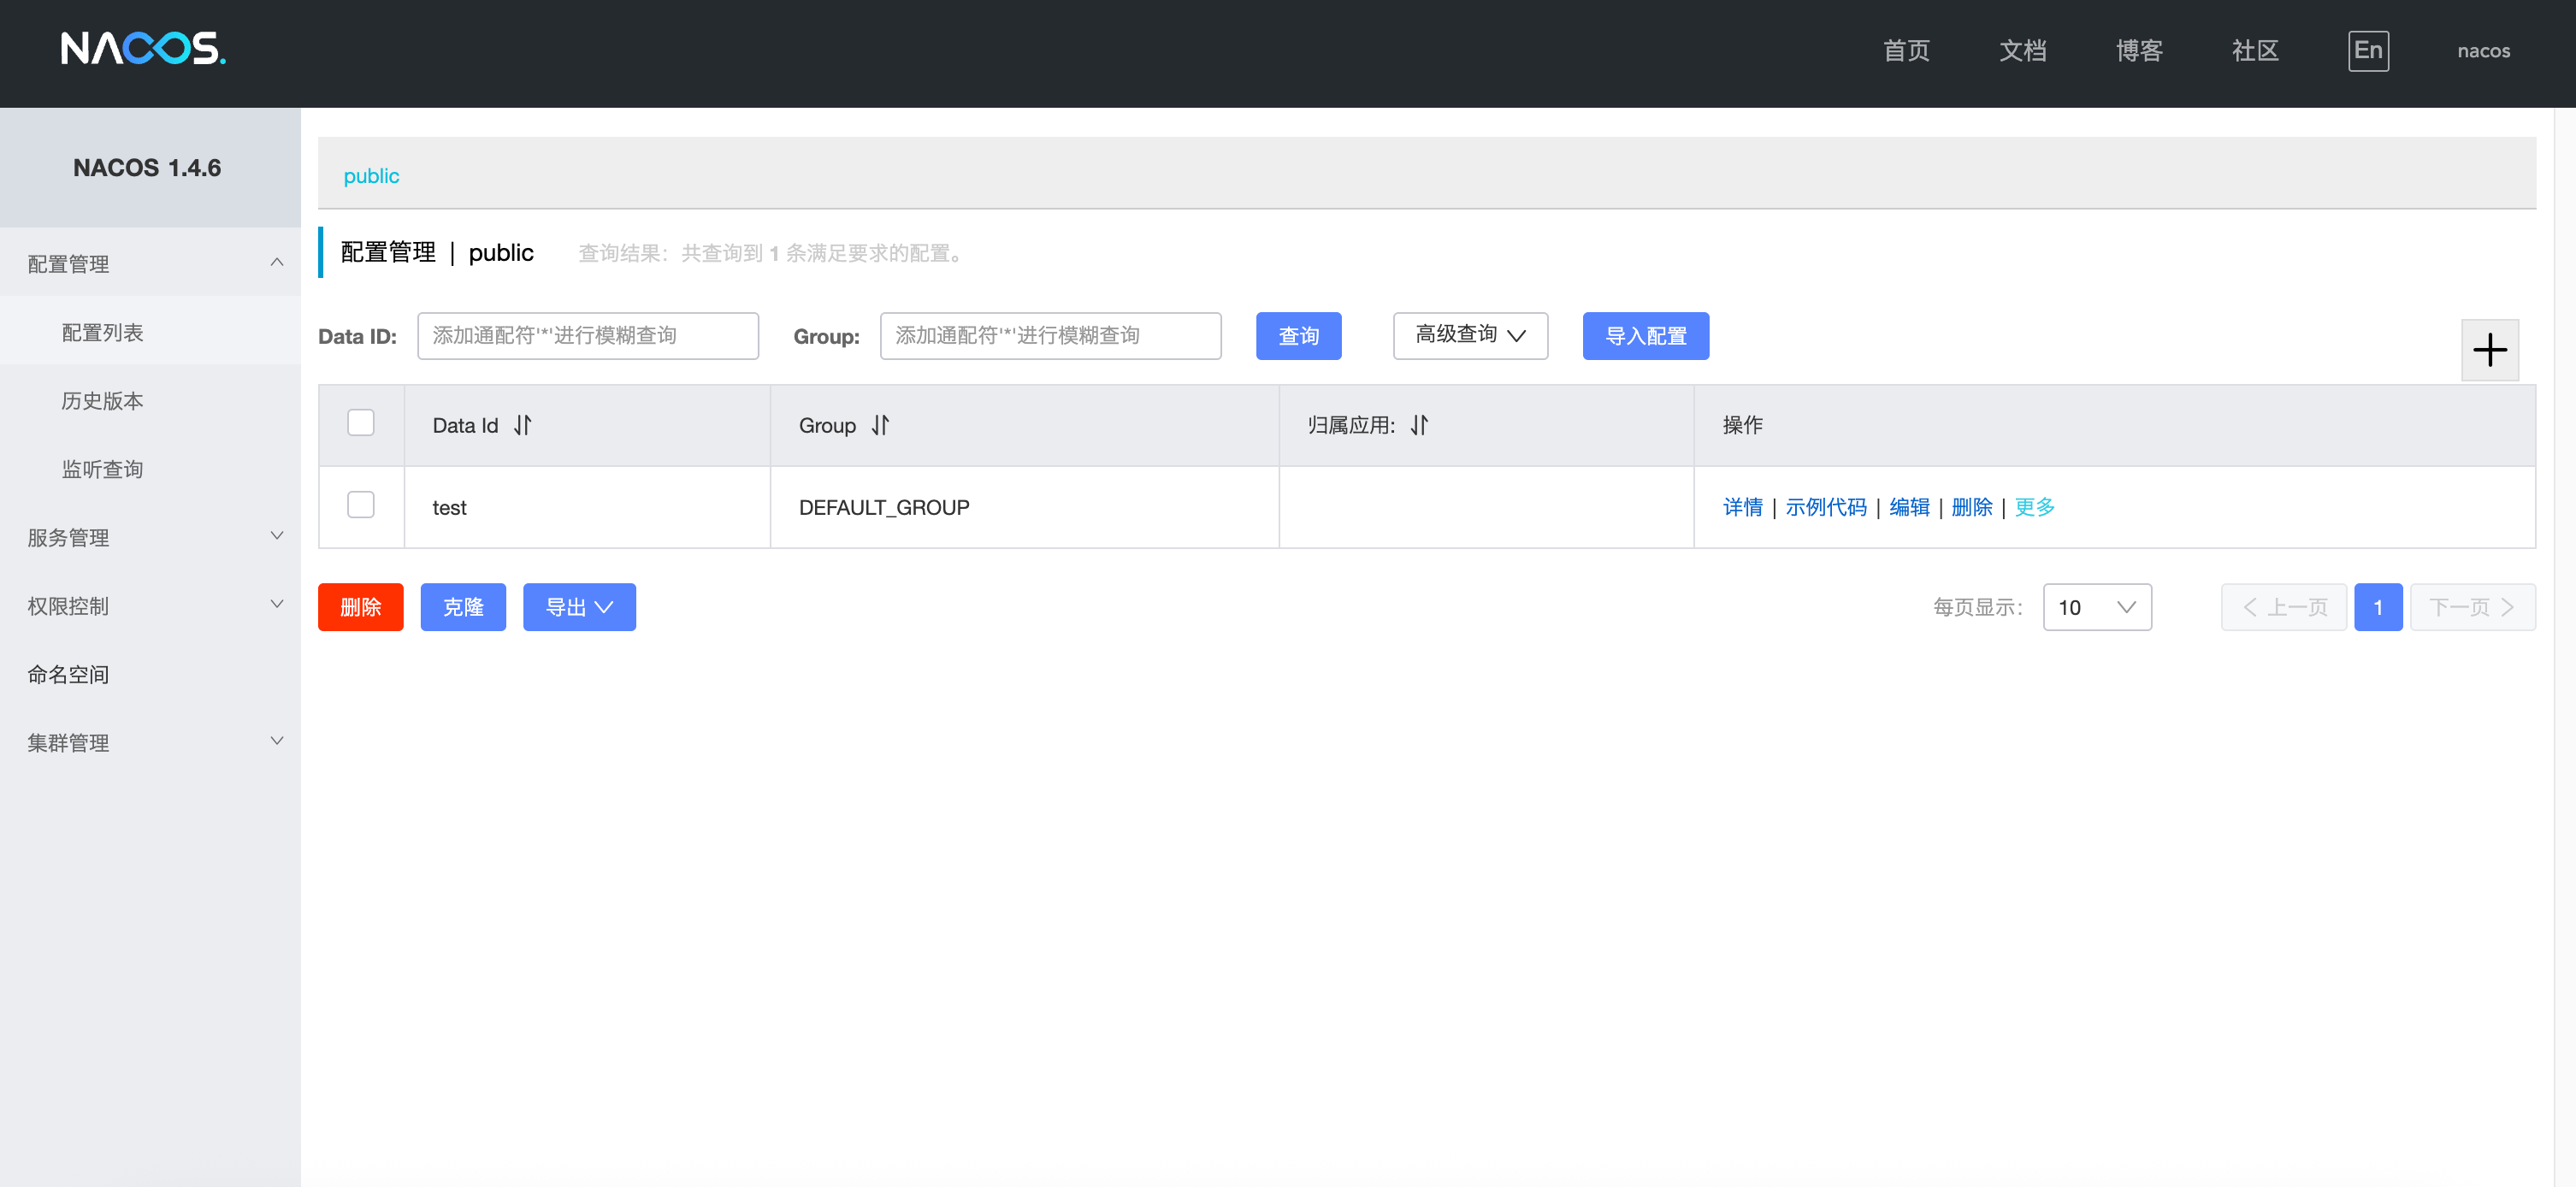Screen dimensions: 2576x1187
Task: Check the select-all checkbox in table header
Action: [x=360, y=423]
